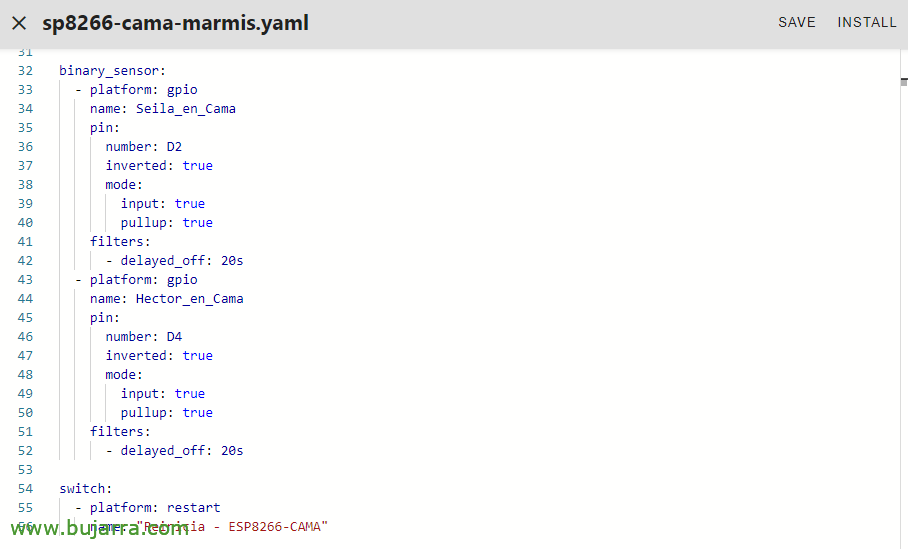Image resolution: width=908 pixels, height=549 pixels.
Task: Click the switch: section header
Action: coord(86,489)
